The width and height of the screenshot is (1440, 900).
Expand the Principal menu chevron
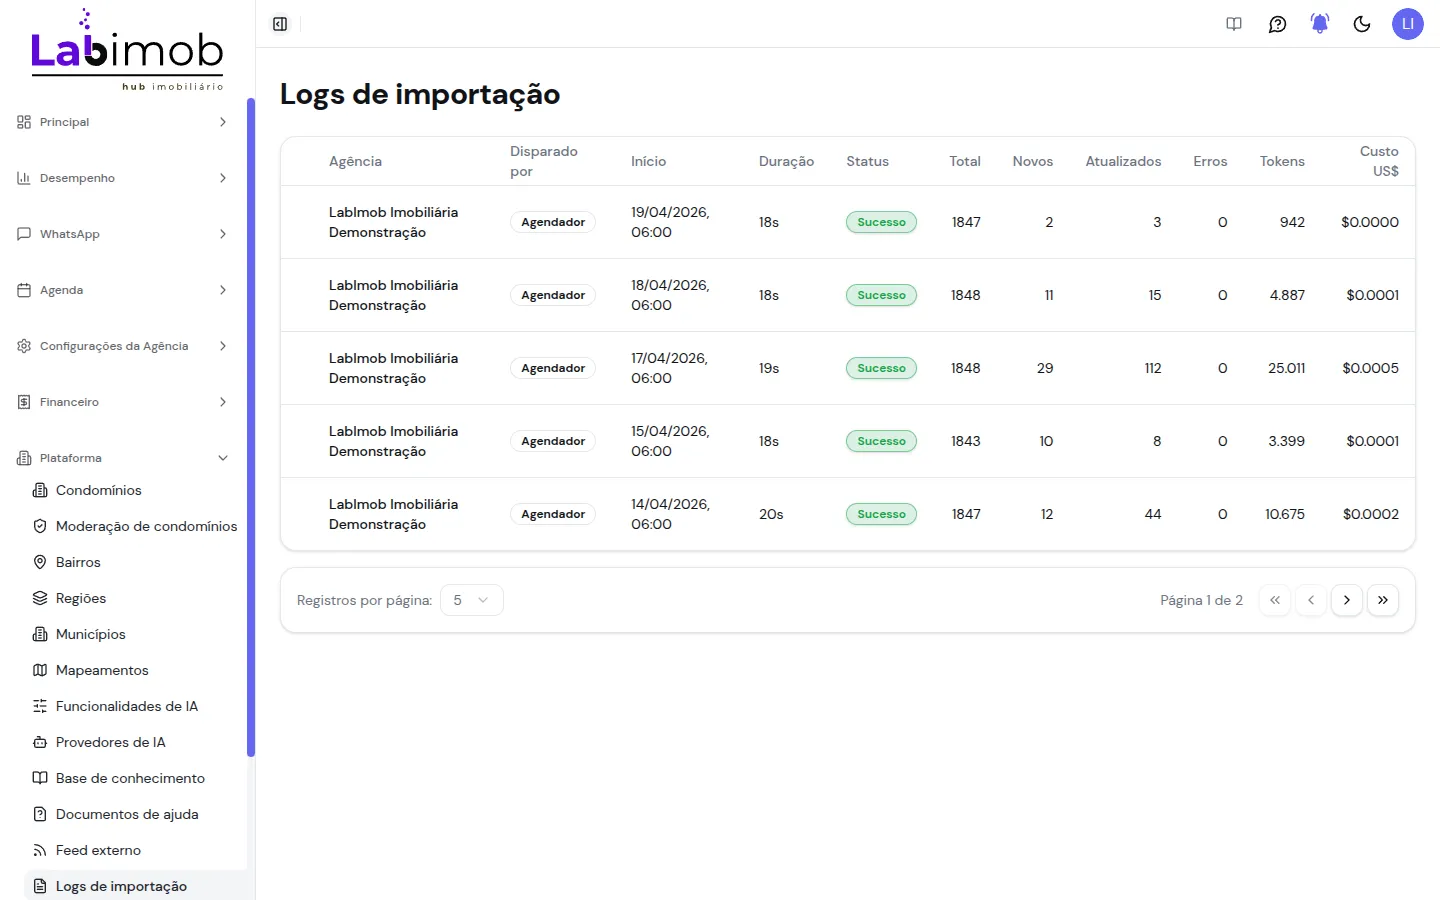click(x=223, y=122)
